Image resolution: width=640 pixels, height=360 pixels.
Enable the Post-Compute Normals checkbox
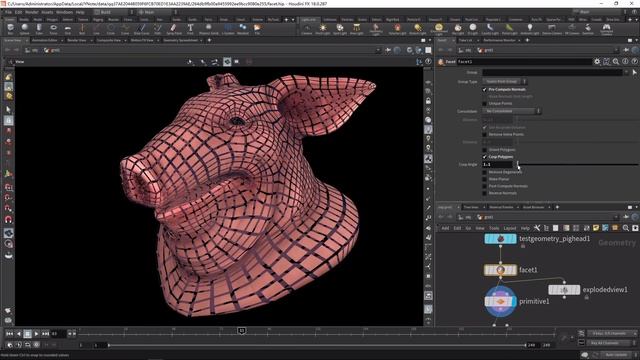pos(484,186)
